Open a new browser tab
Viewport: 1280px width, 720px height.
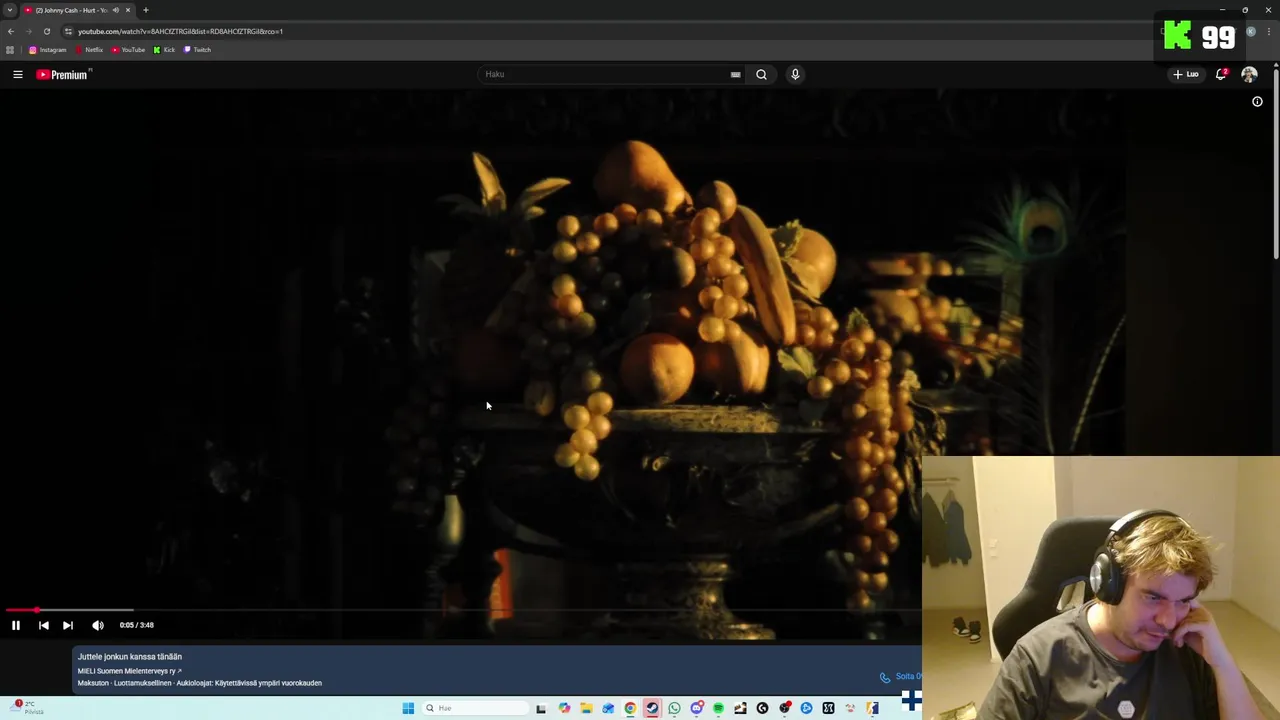[x=146, y=10]
